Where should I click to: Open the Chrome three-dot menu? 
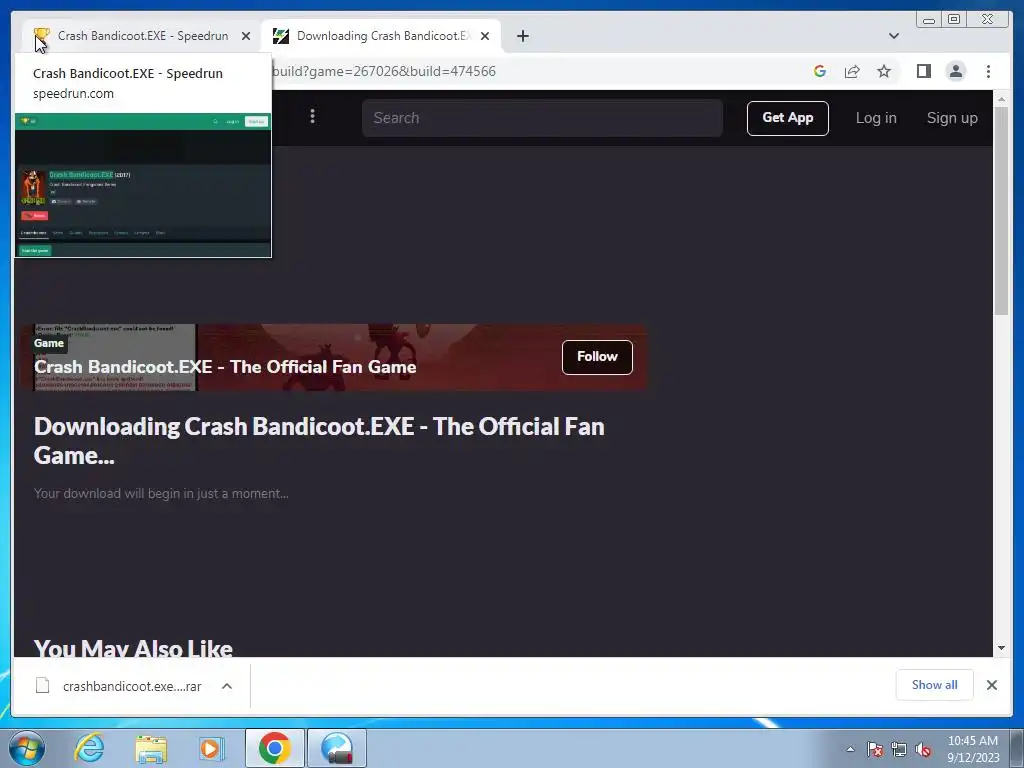989,71
